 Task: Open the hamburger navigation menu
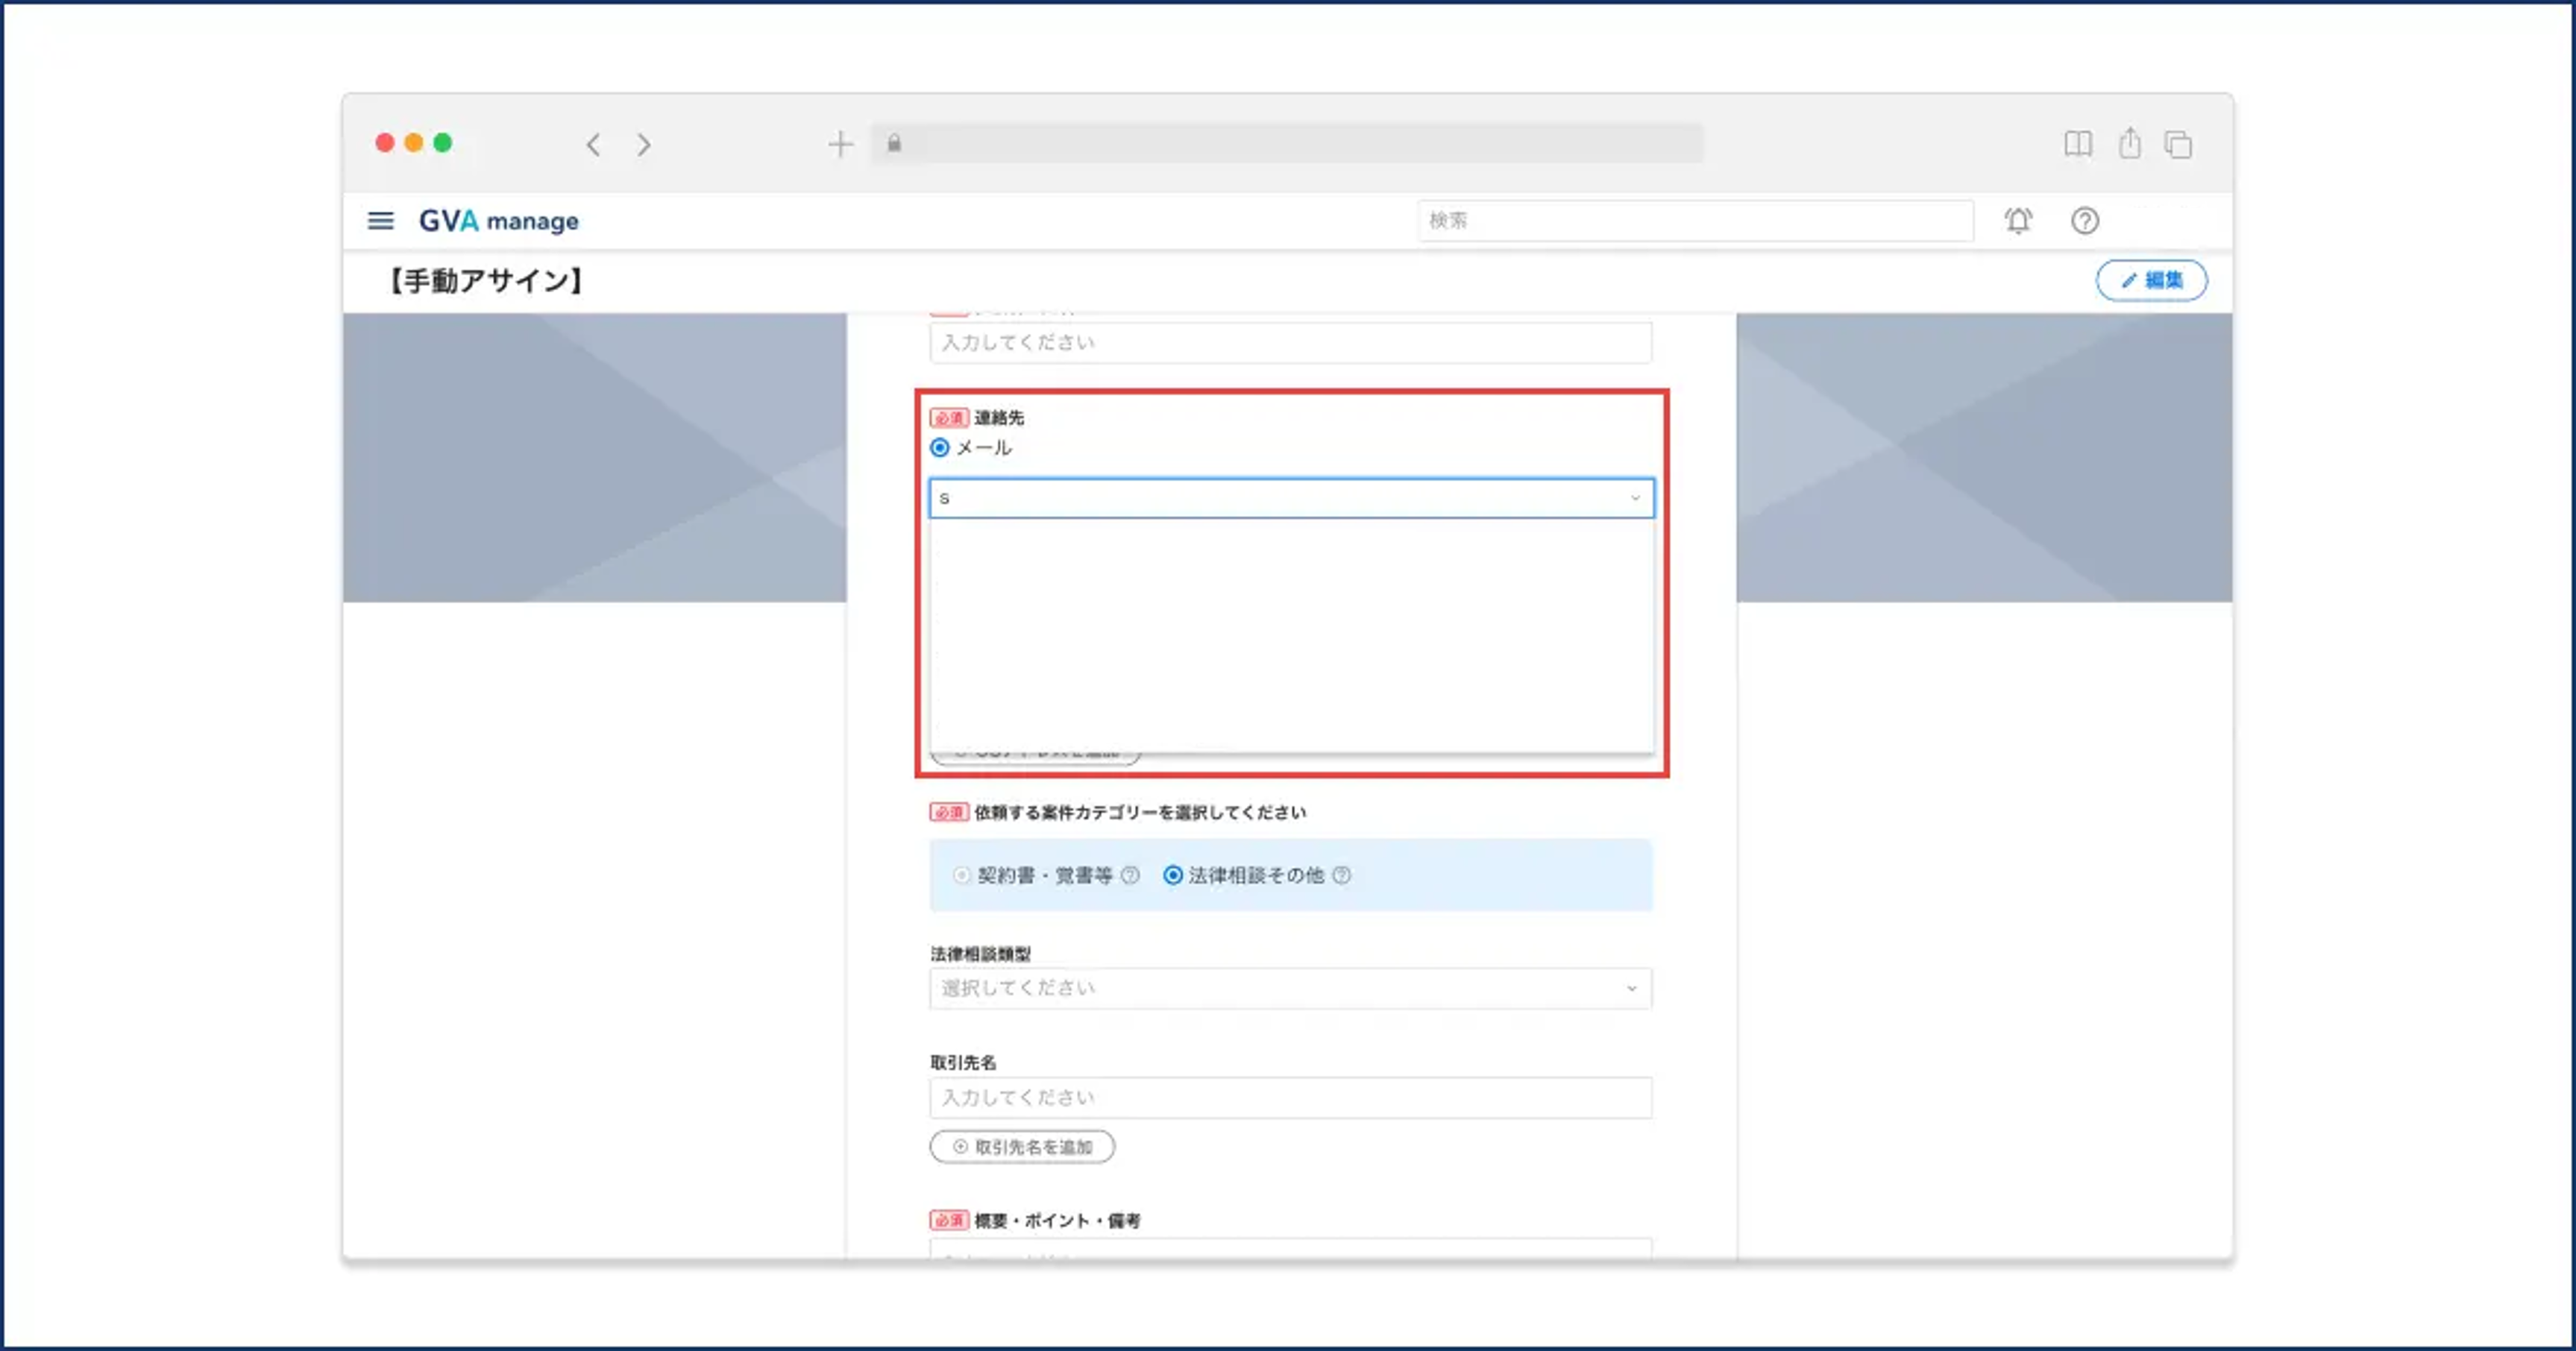[x=380, y=221]
